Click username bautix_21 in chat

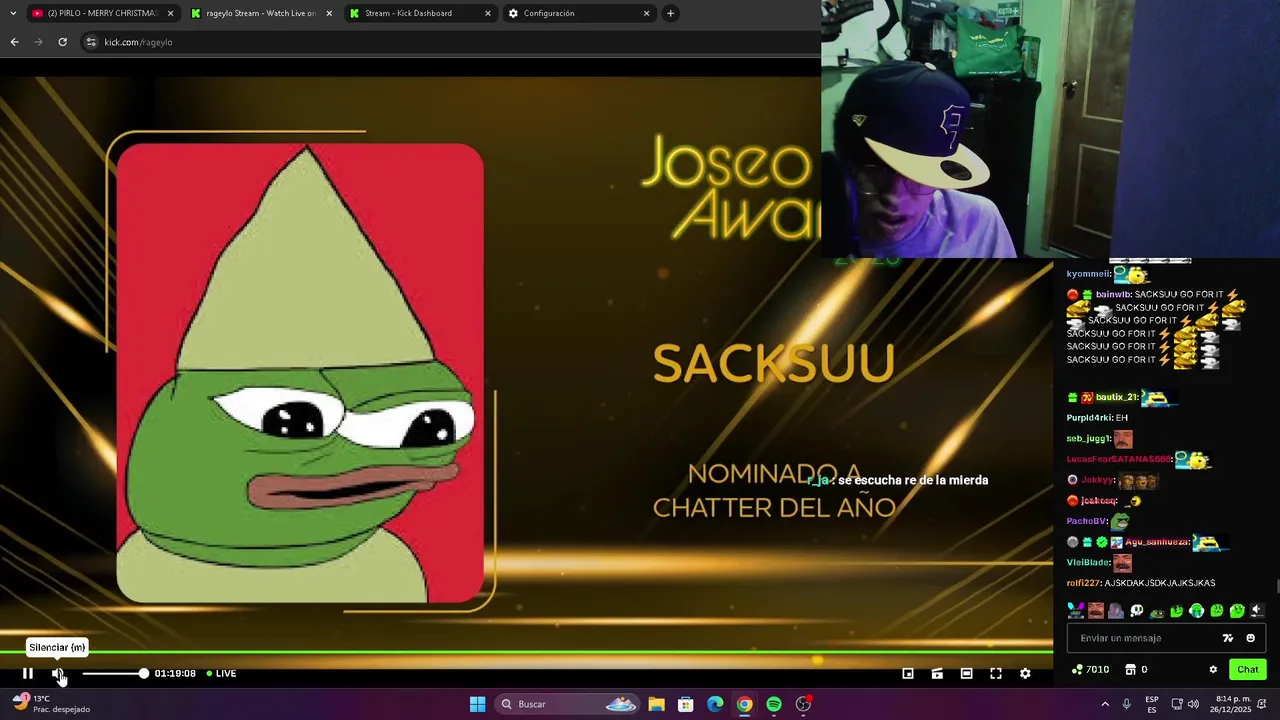pos(1117,397)
